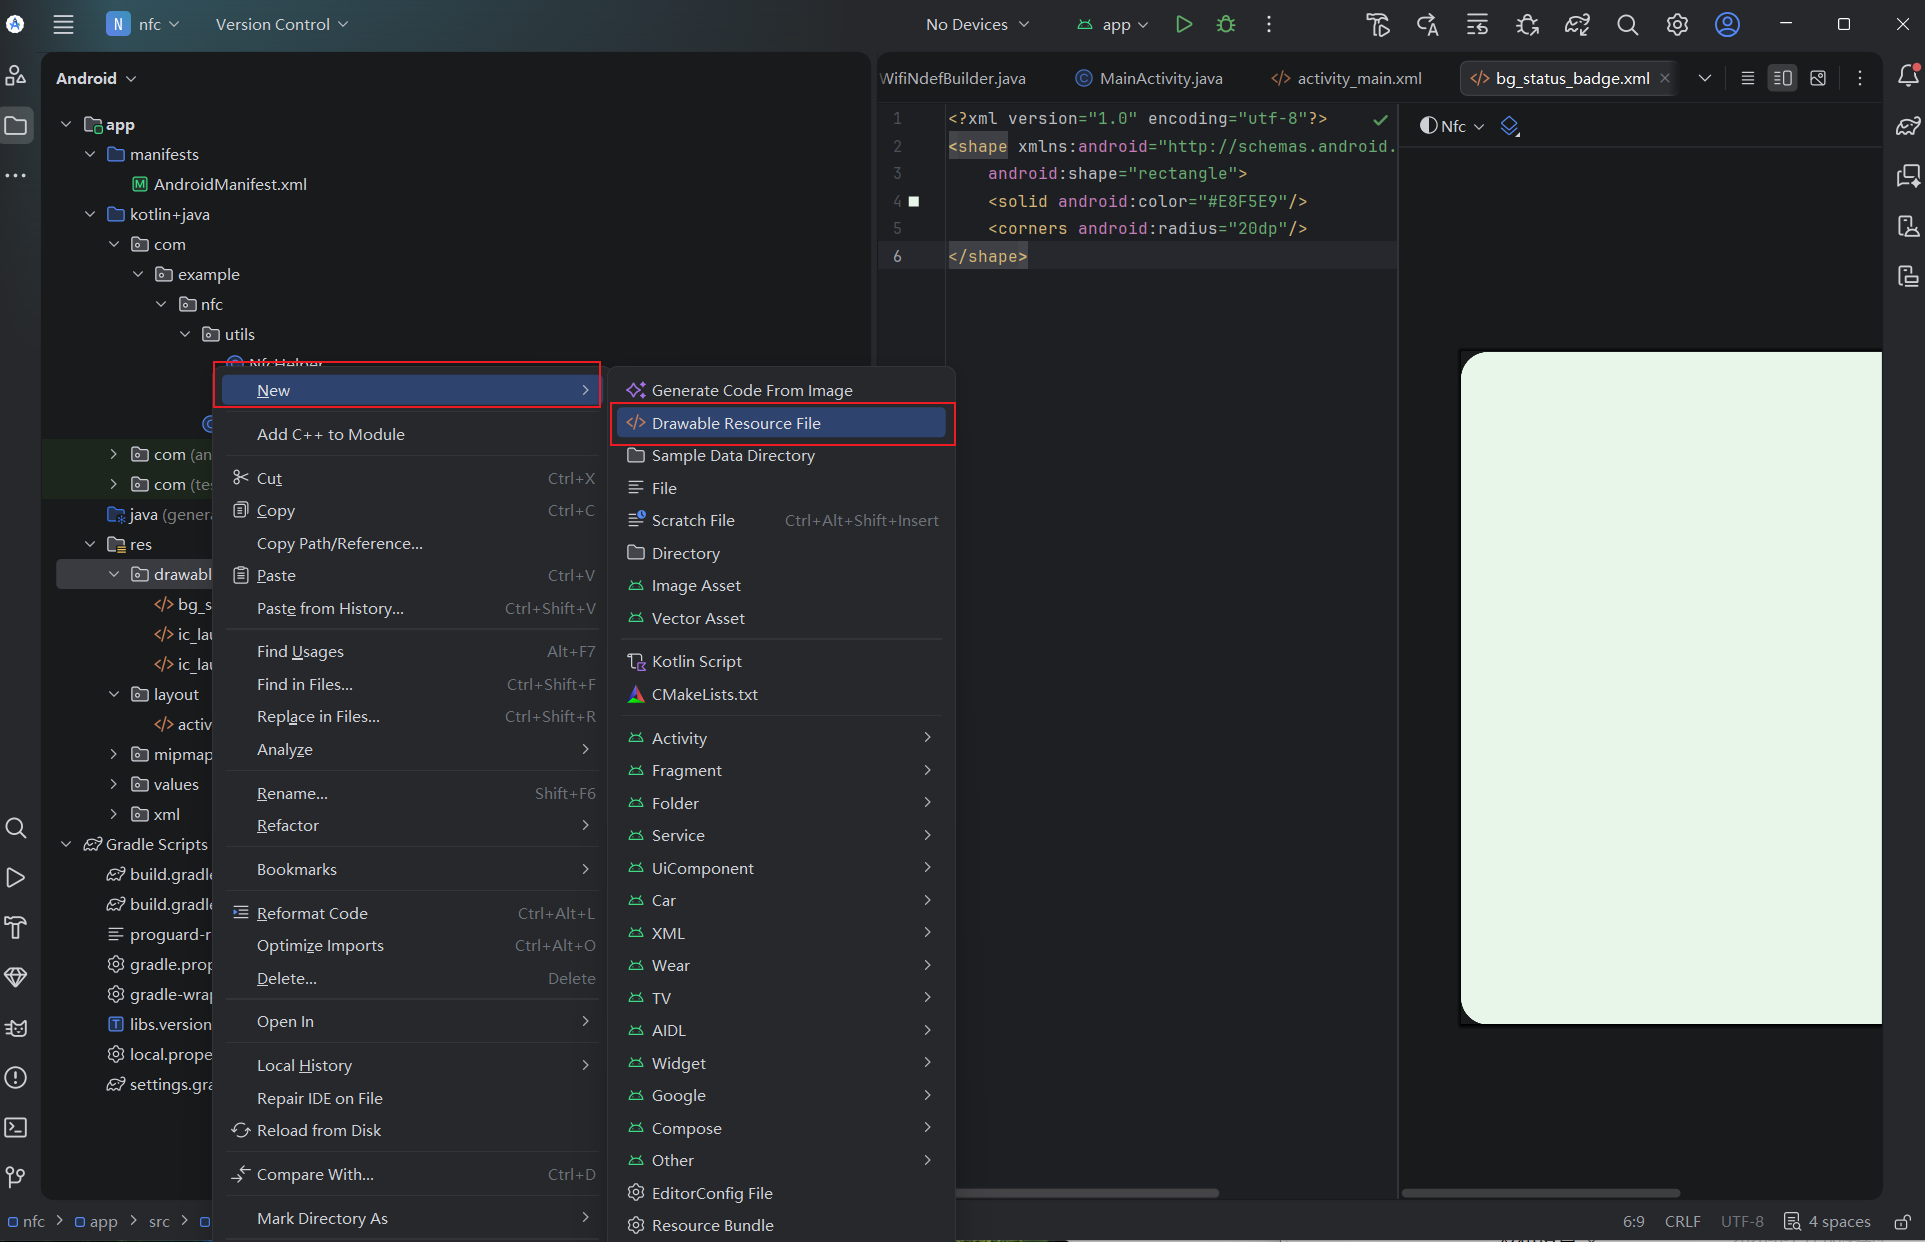The width and height of the screenshot is (1925, 1242).
Task: Open Version Control git tool window
Action: point(16,1177)
